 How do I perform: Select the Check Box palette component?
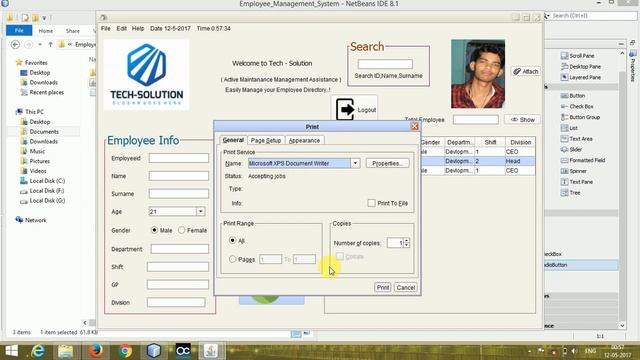[x=577, y=106]
